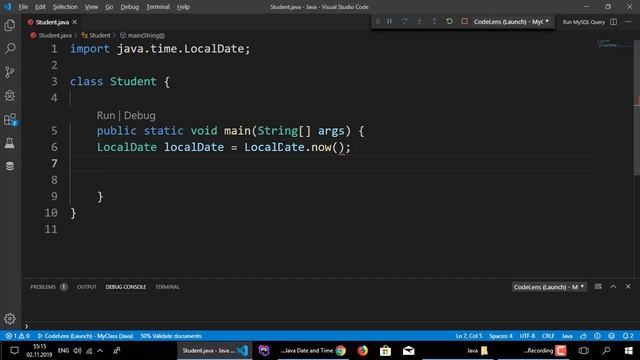Stop the debug session
This screenshot has height=360, width=640.
(464, 21)
